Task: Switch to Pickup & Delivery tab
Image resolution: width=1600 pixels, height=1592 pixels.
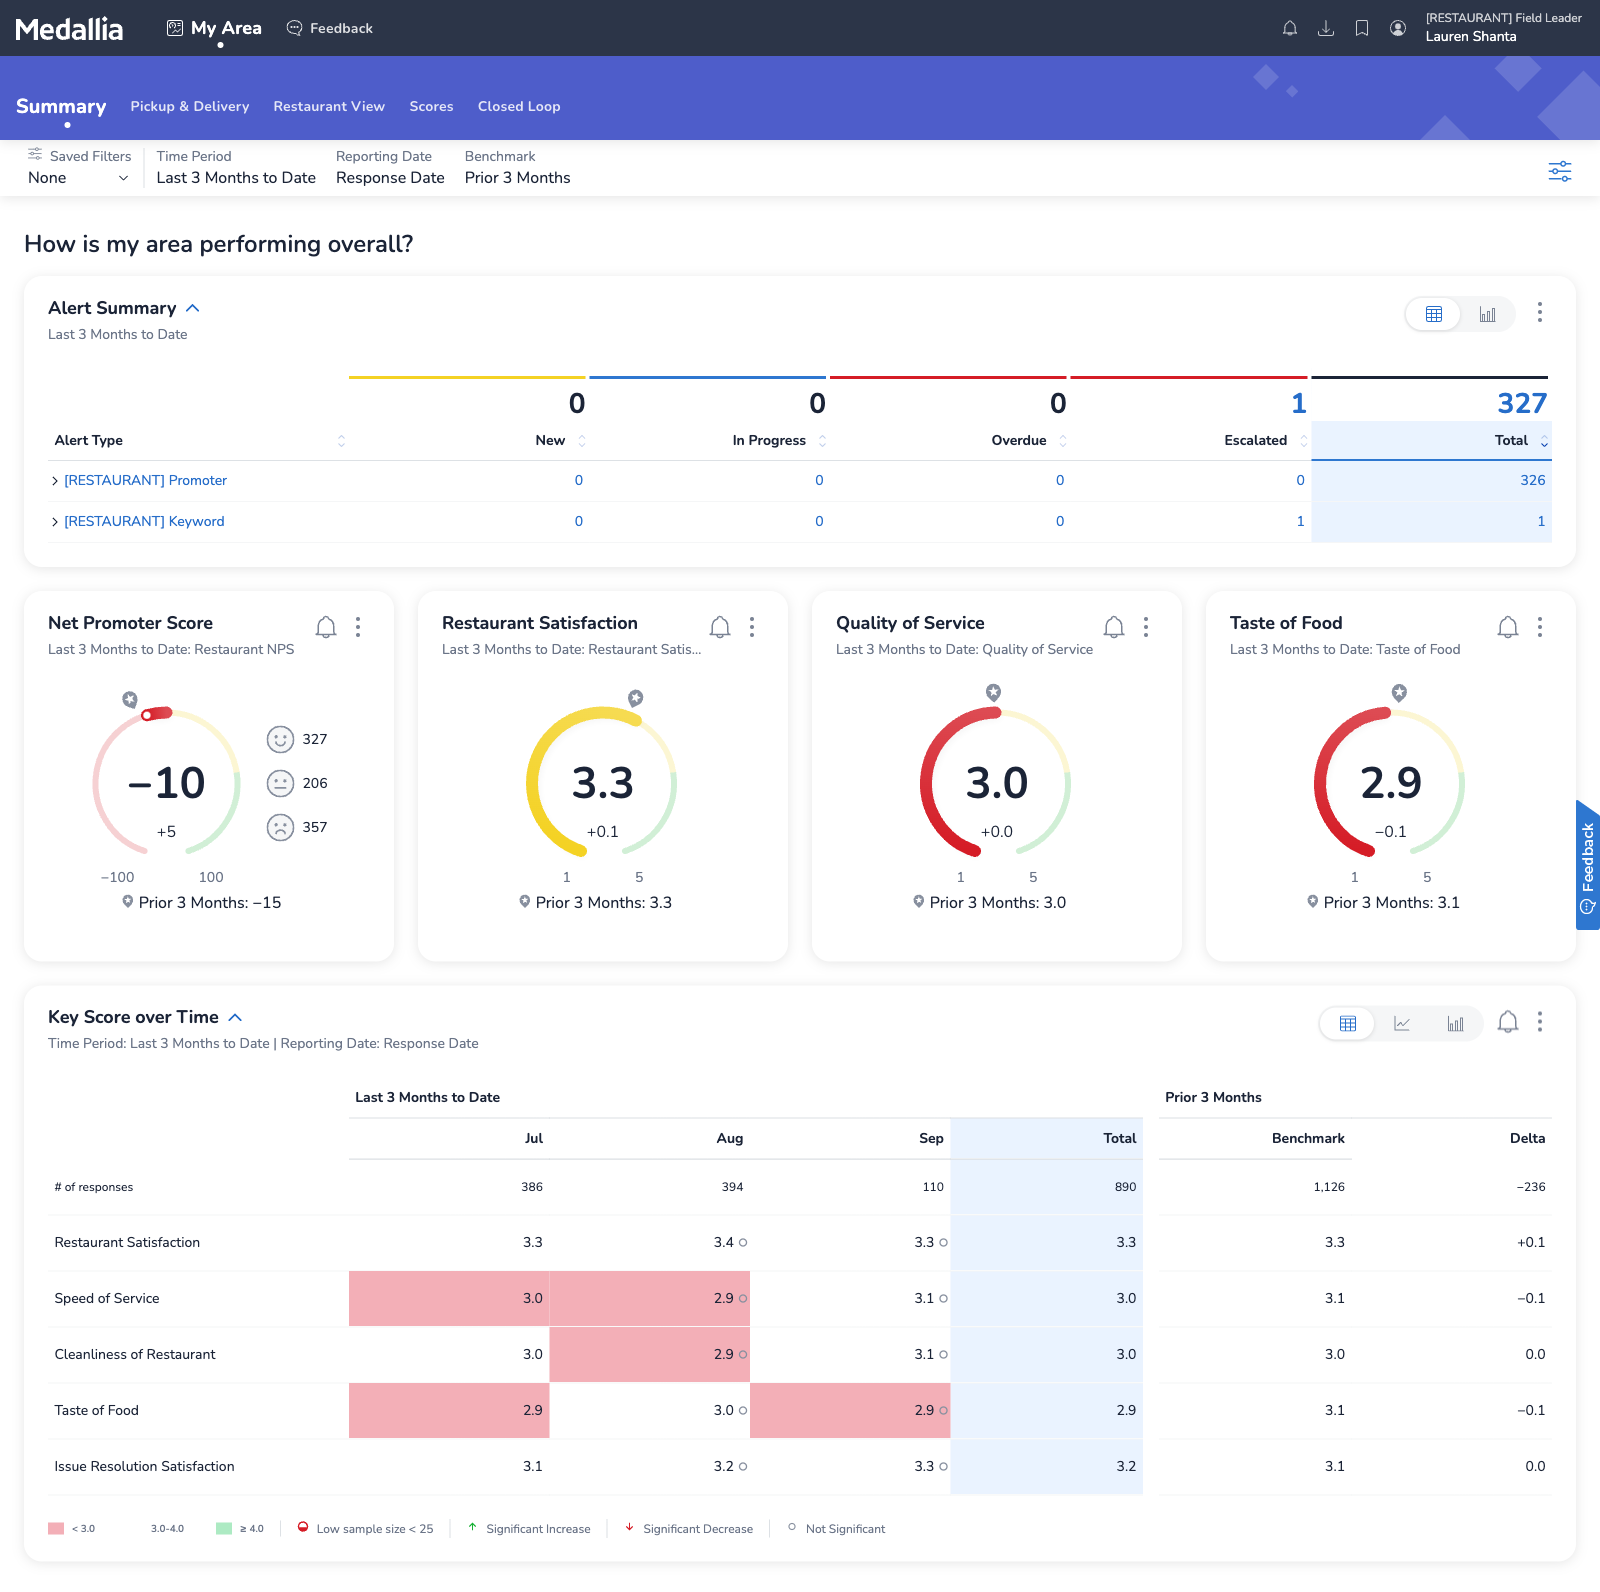Action: 190,107
